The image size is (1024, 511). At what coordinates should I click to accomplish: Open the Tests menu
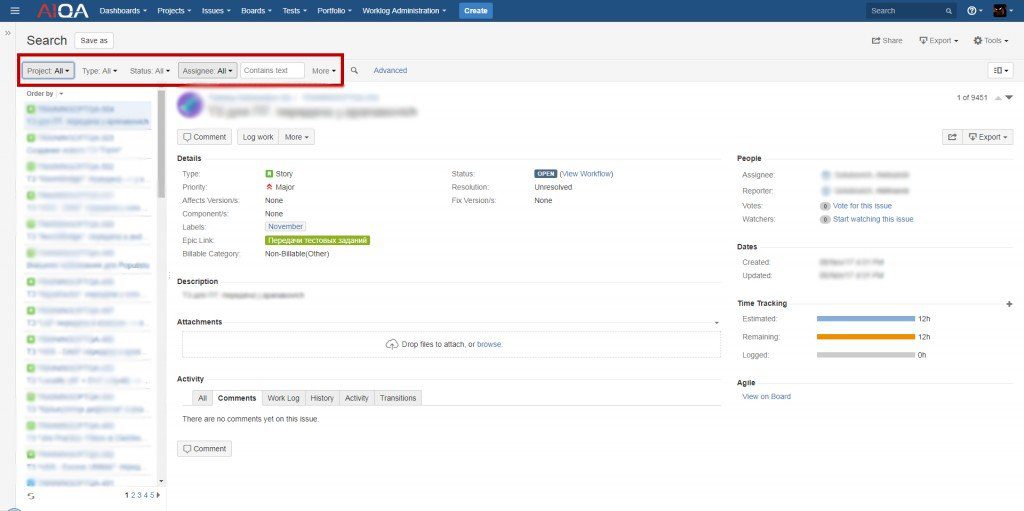click(295, 10)
